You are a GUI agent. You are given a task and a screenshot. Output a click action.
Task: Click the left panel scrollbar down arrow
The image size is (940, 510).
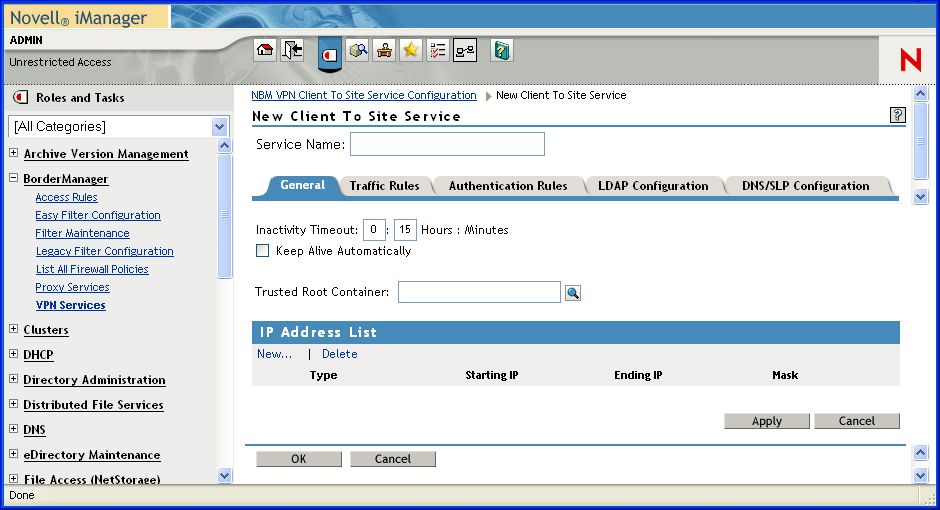click(x=224, y=475)
